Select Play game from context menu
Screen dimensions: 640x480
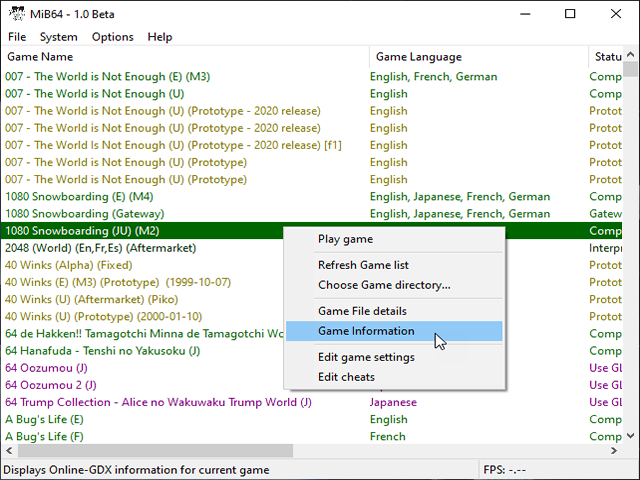tap(345, 239)
